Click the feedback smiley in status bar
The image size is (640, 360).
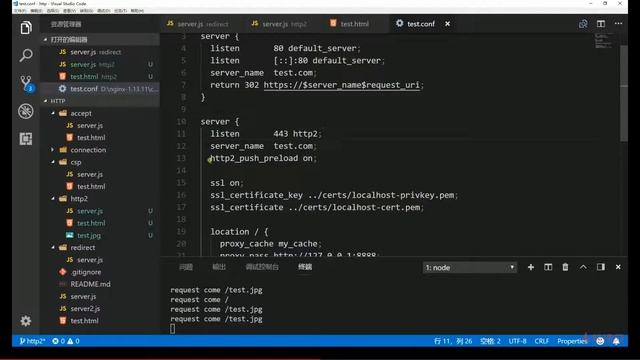600,341
